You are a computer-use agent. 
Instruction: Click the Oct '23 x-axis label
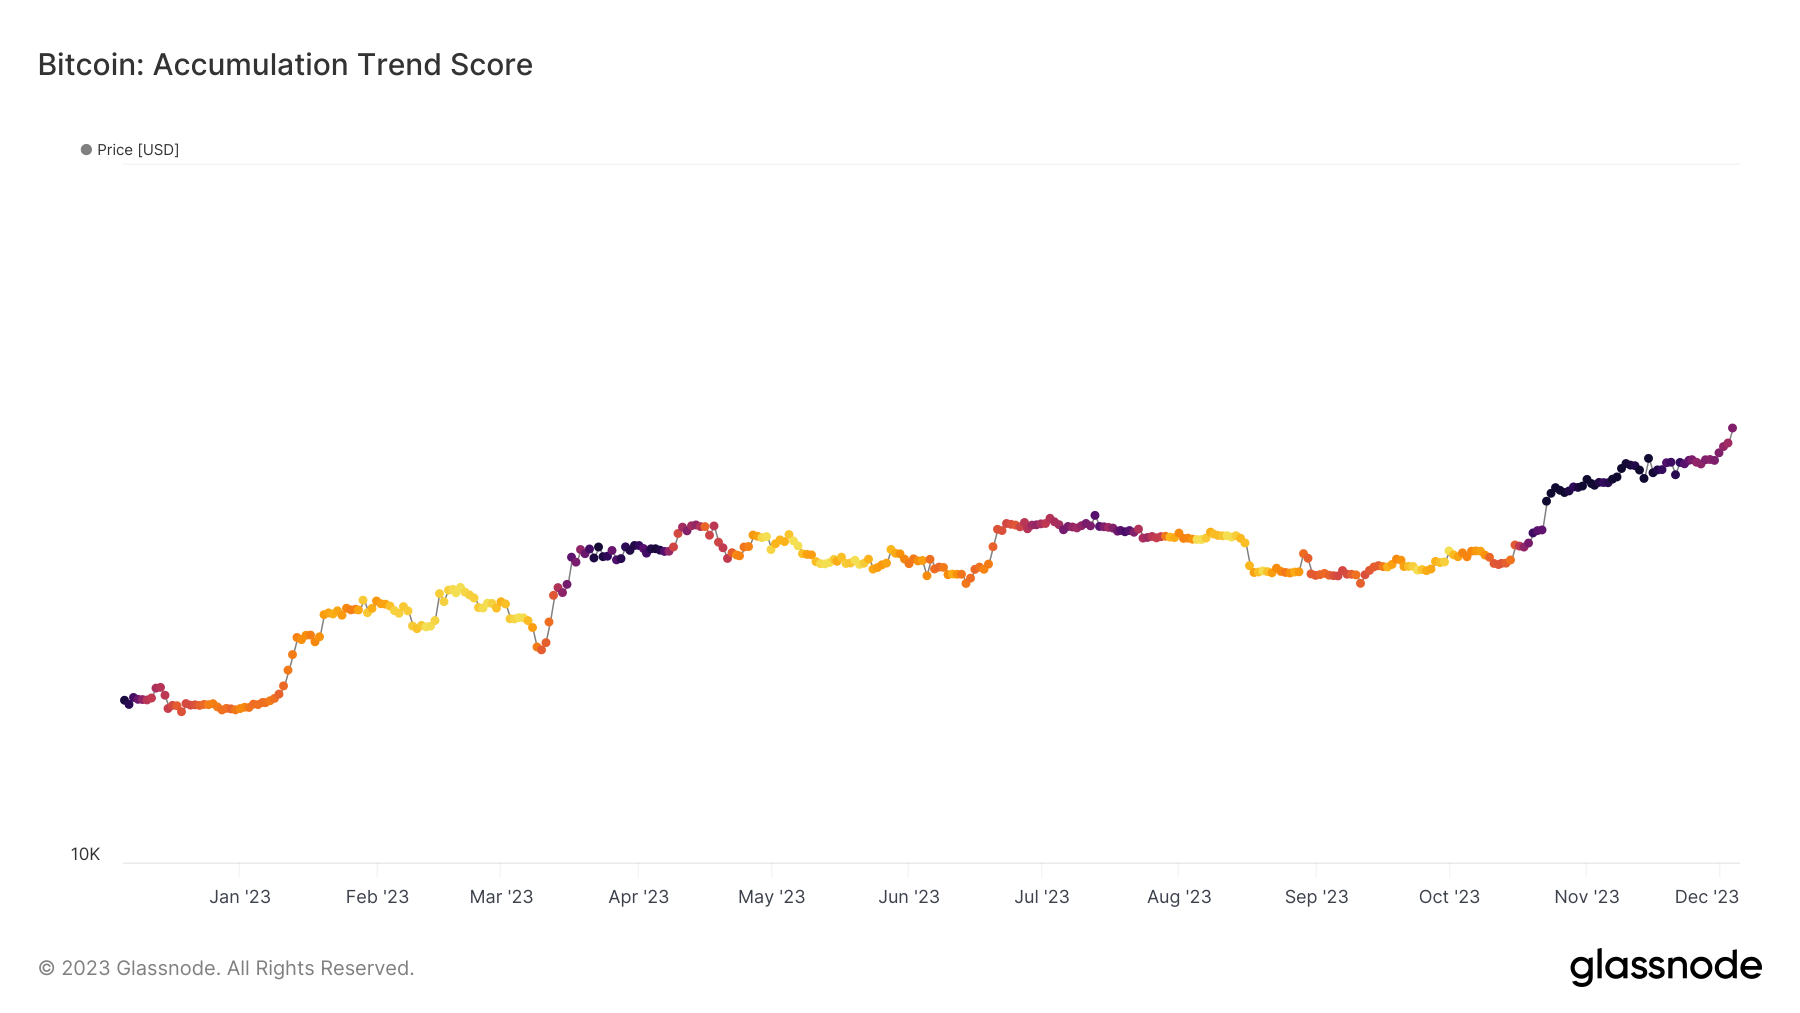(1449, 897)
